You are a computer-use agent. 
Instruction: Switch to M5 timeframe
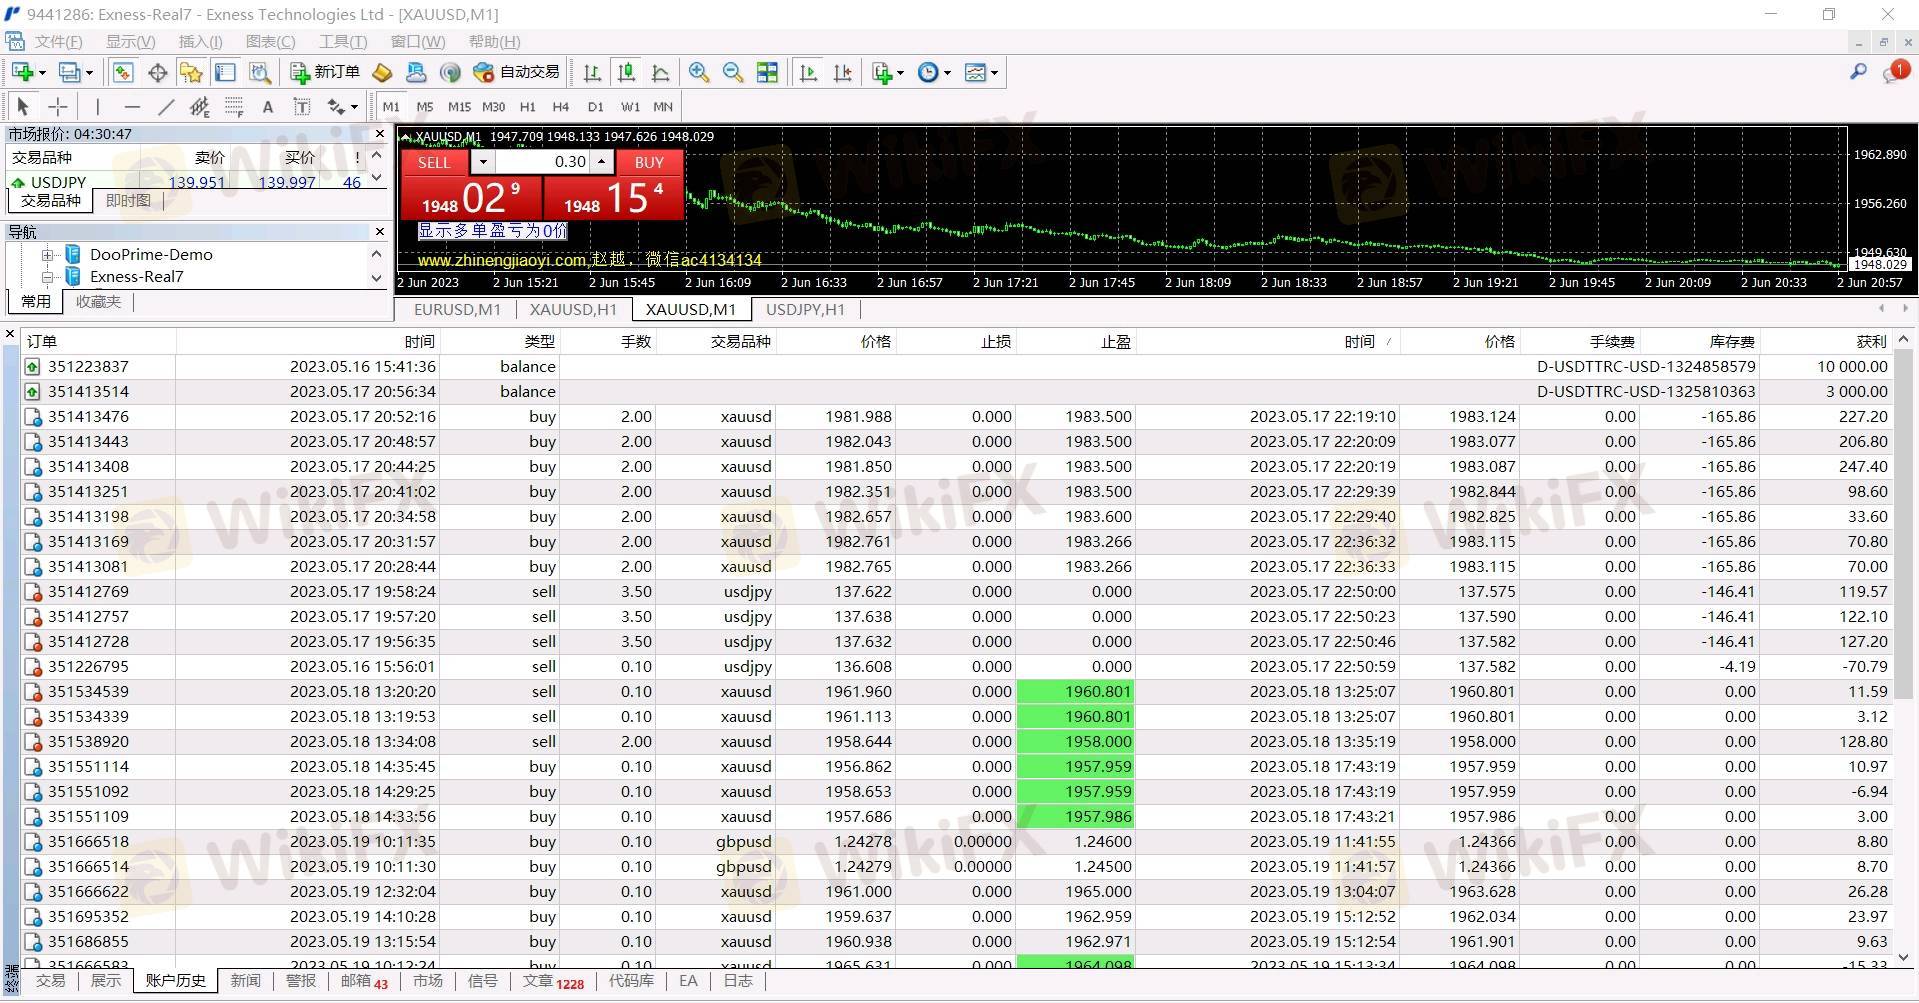pos(425,106)
